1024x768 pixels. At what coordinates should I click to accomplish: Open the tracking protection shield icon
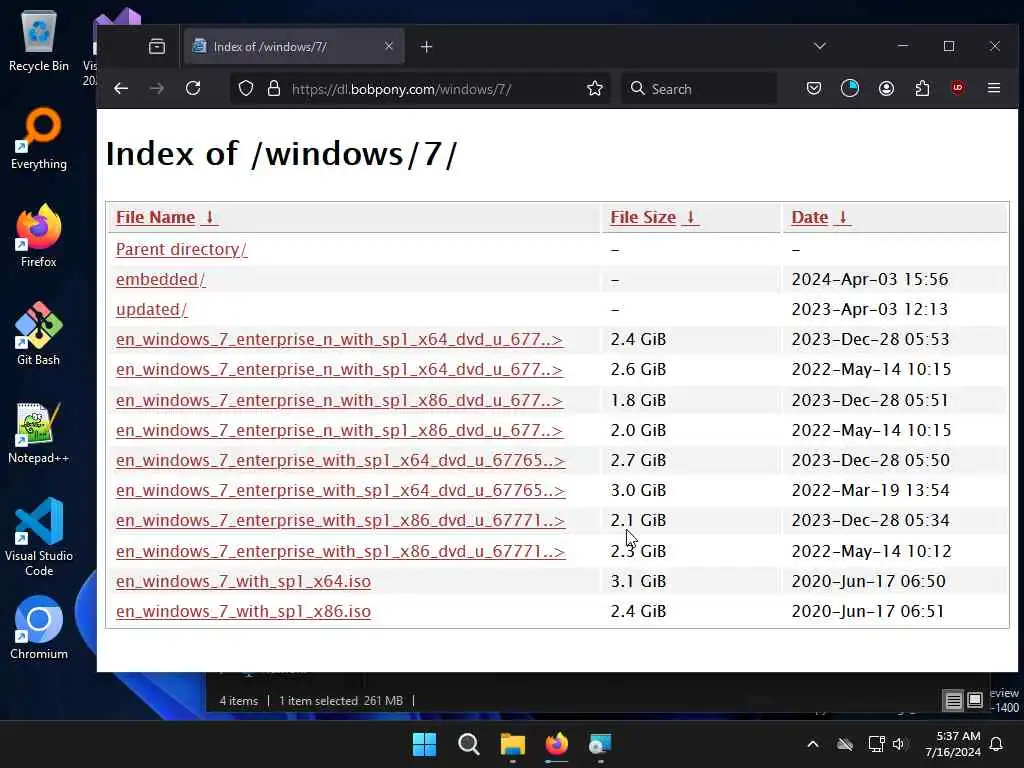(246, 88)
